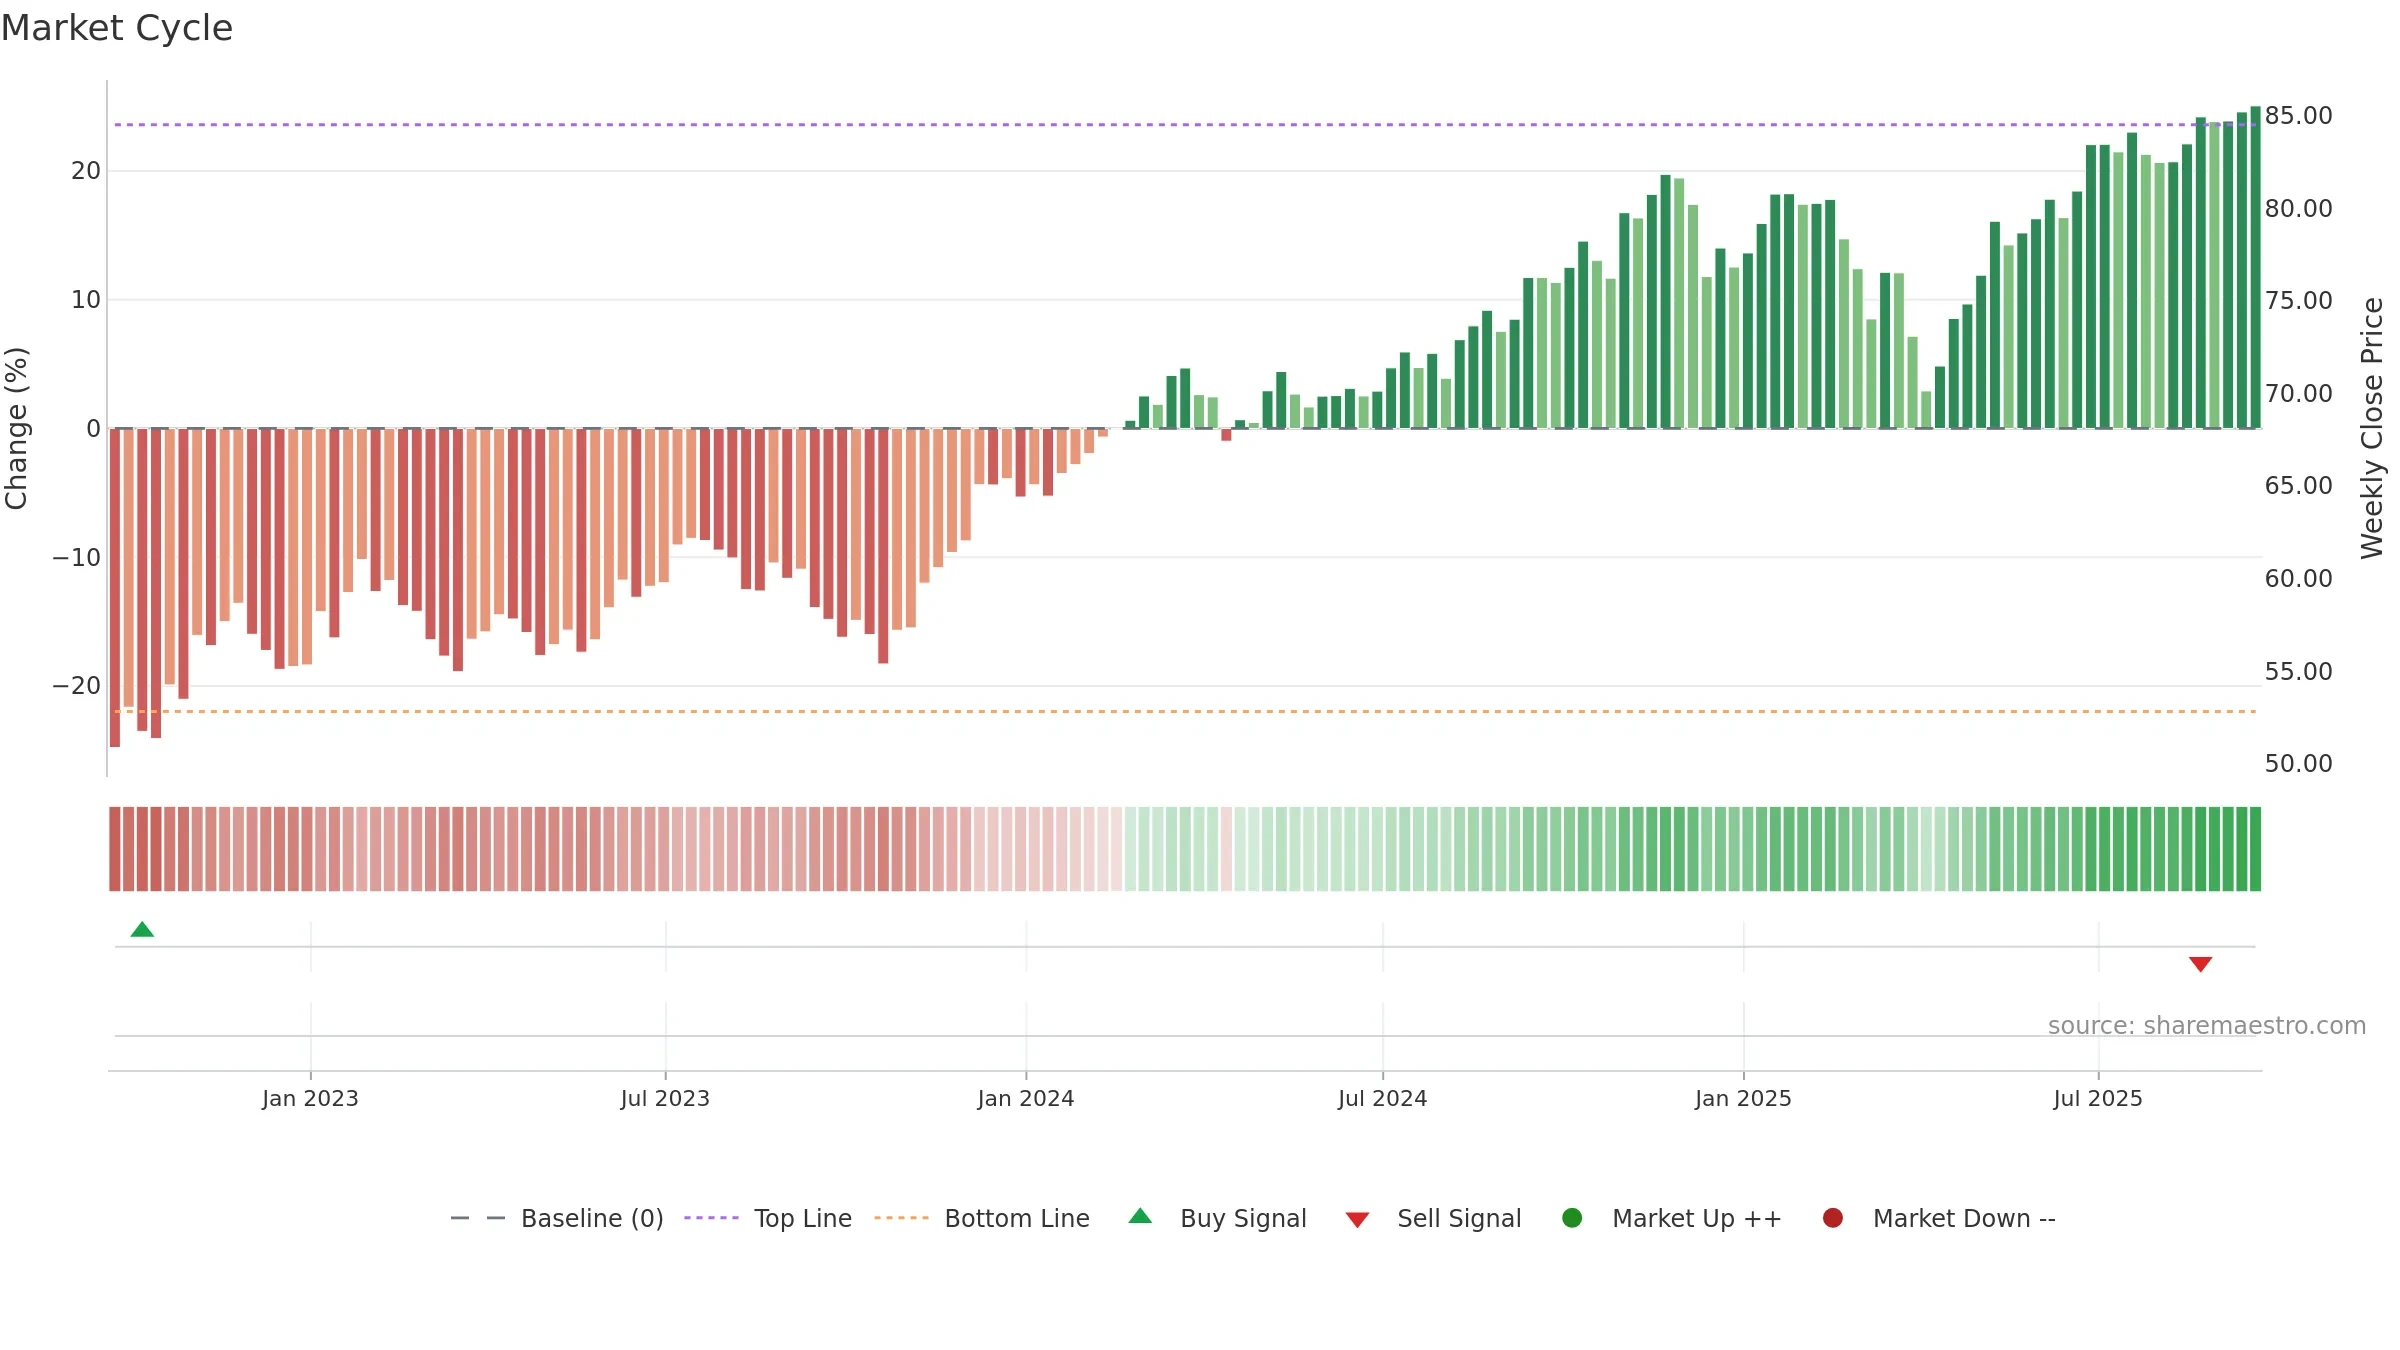Click the dark red circle icon in legend

(x=1833, y=1218)
